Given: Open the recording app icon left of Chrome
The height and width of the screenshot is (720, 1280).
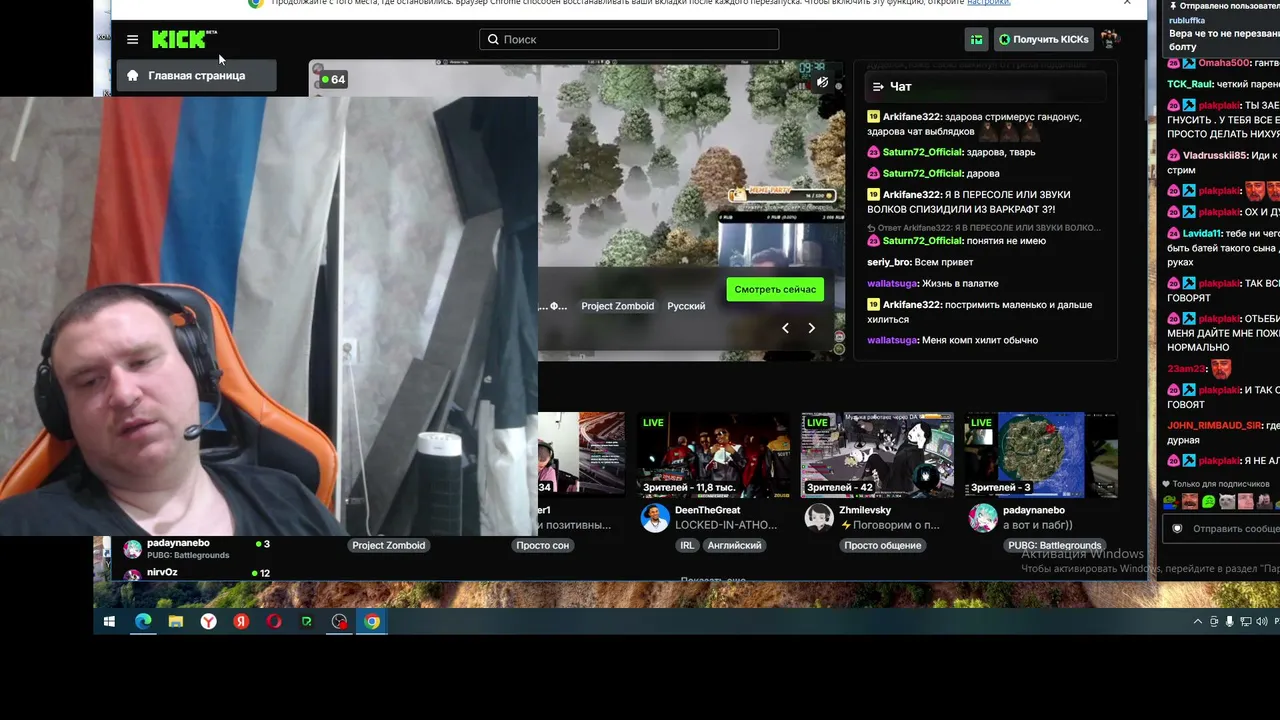Looking at the screenshot, I should pyautogui.click(x=340, y=622).
